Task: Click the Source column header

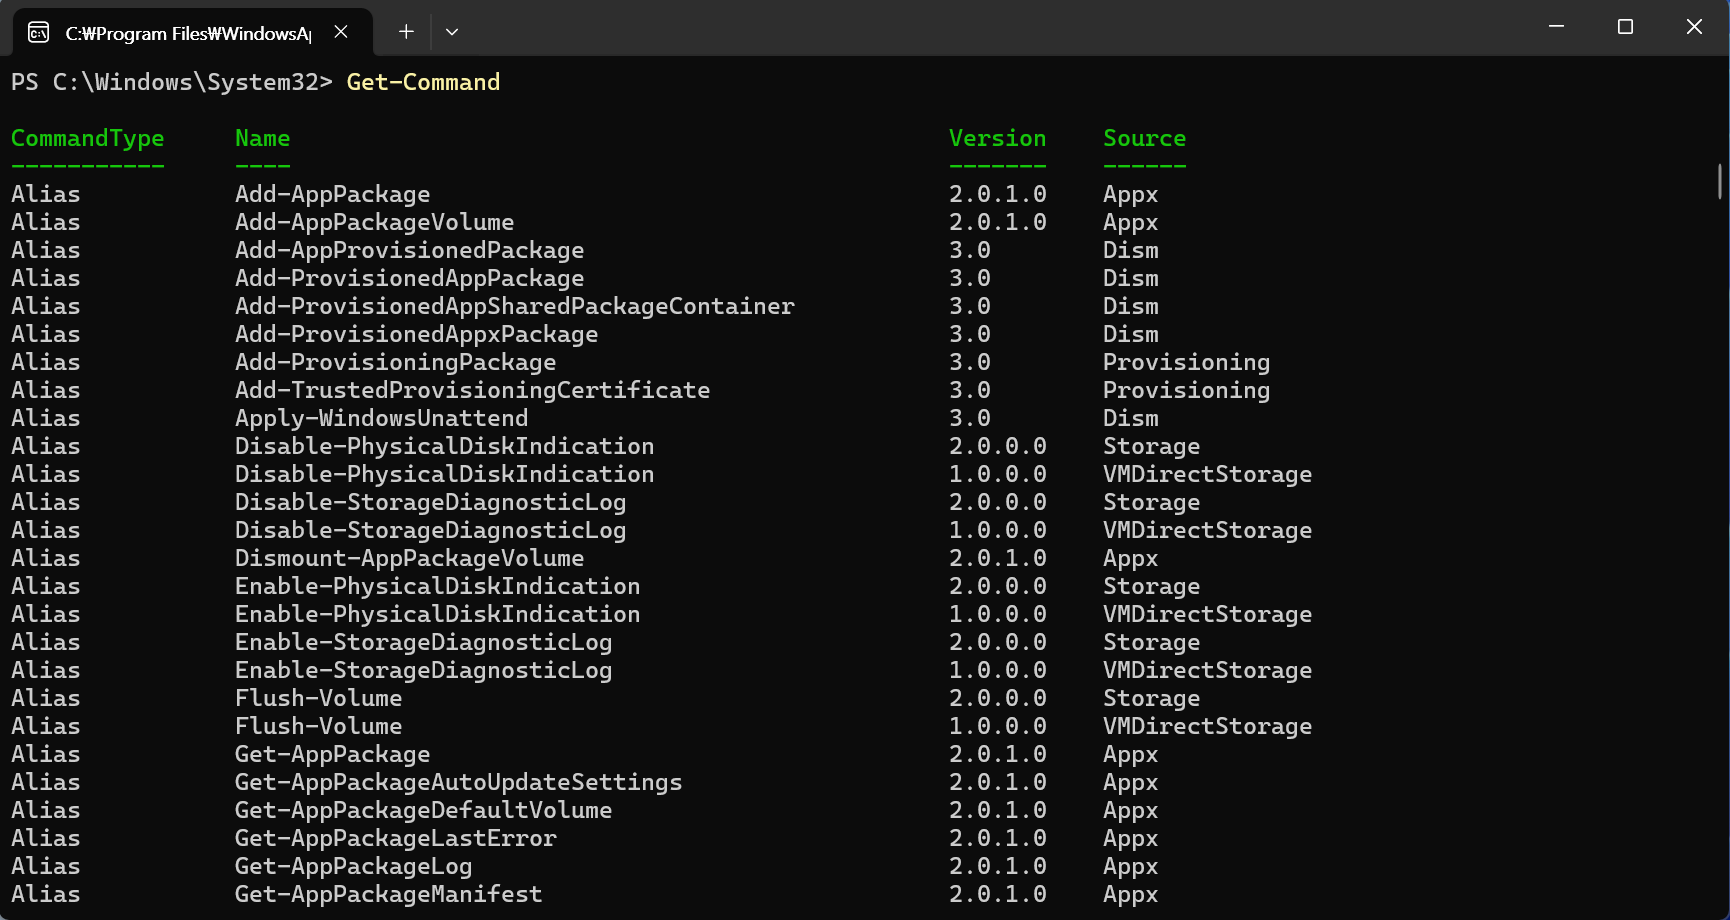Action: coord(1145,138)
